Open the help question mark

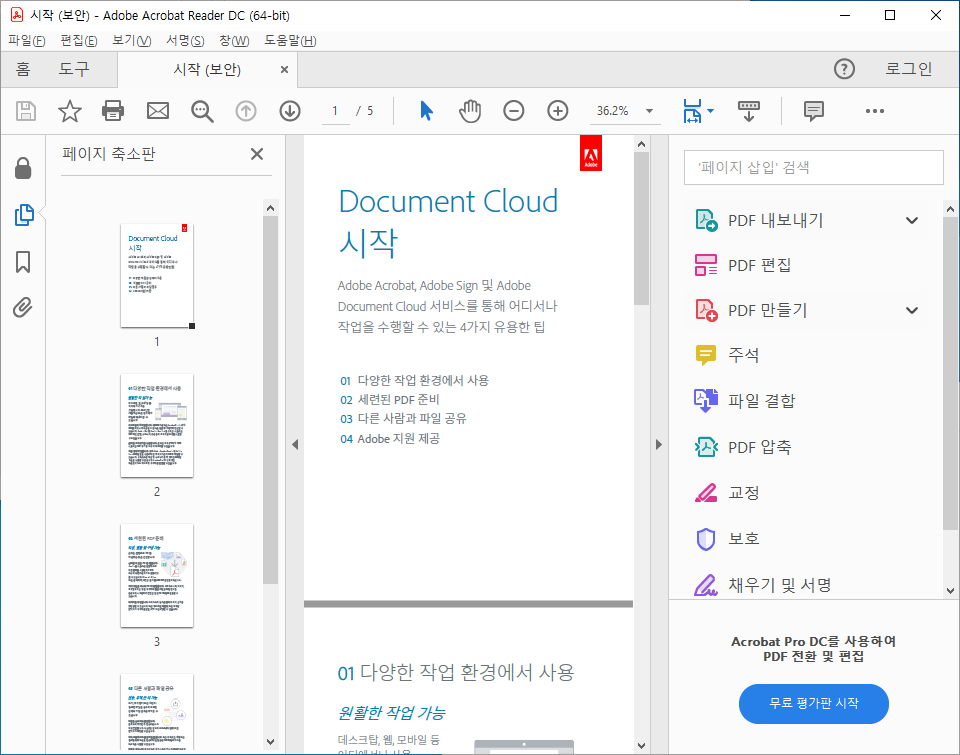coord(844,69)
